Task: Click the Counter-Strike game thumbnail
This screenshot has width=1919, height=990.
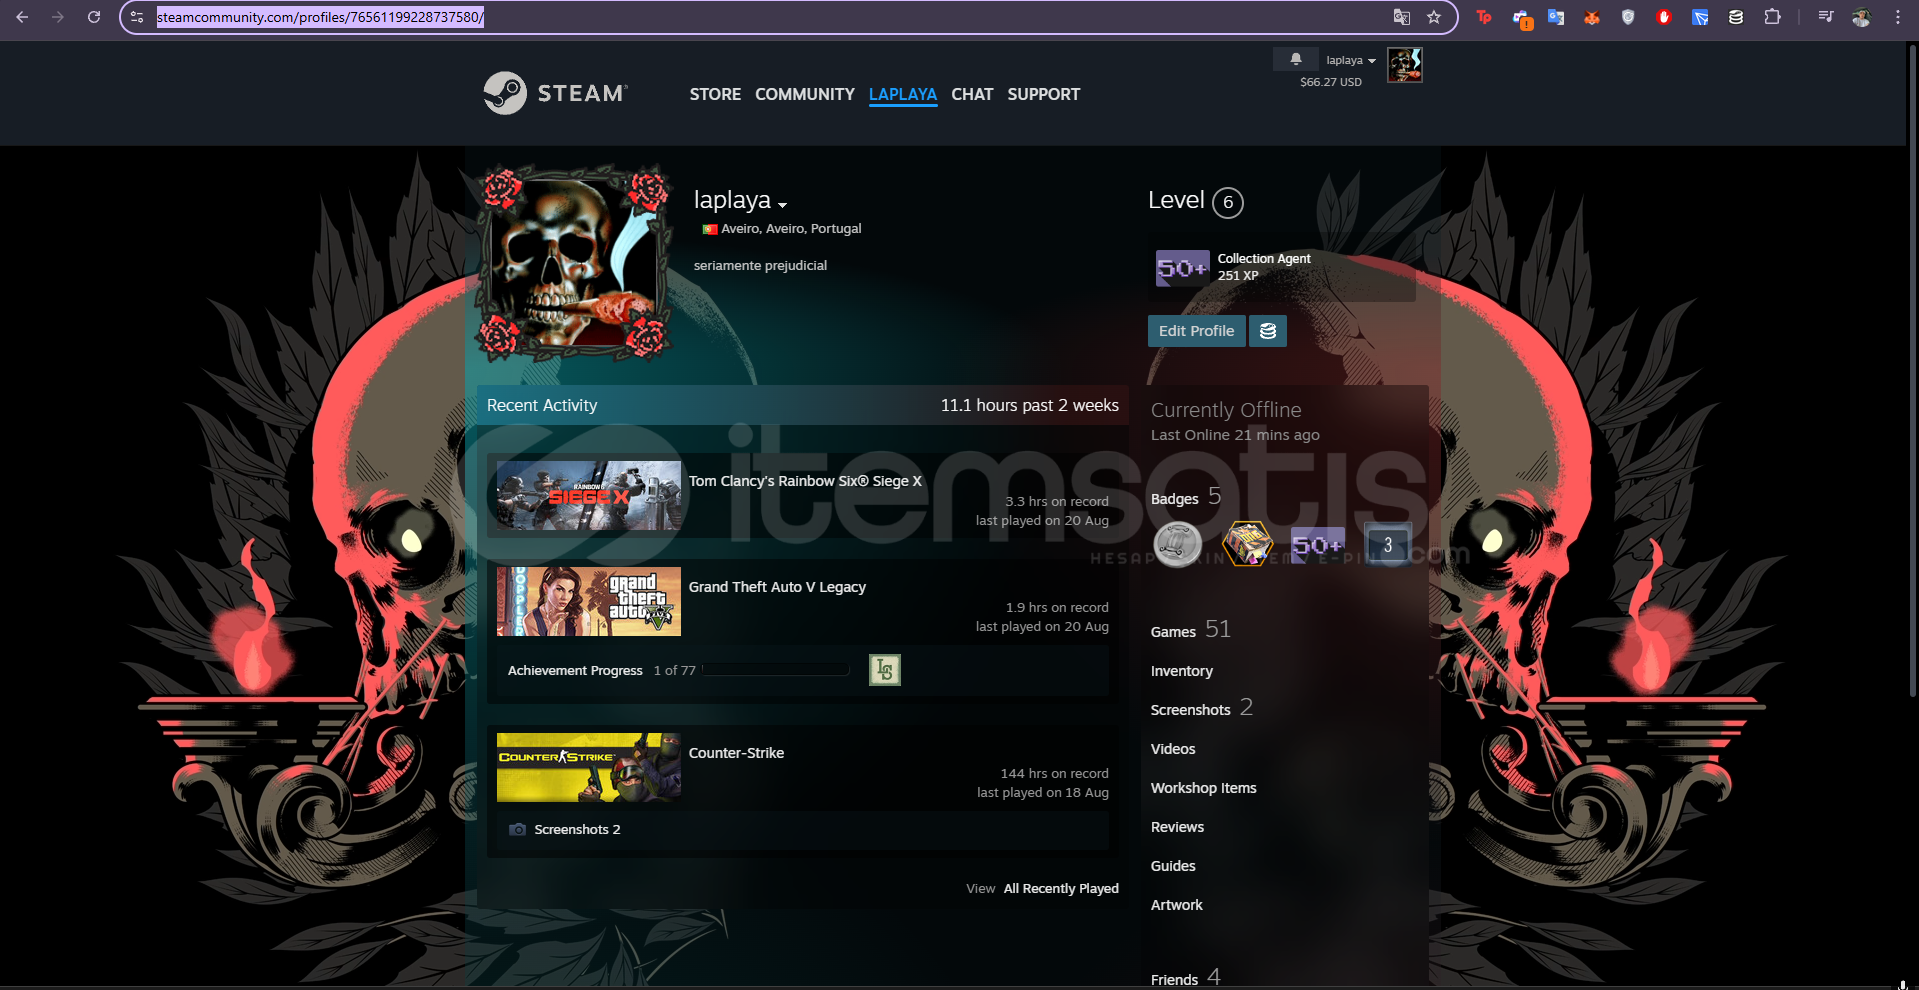Action: point(589,767)
